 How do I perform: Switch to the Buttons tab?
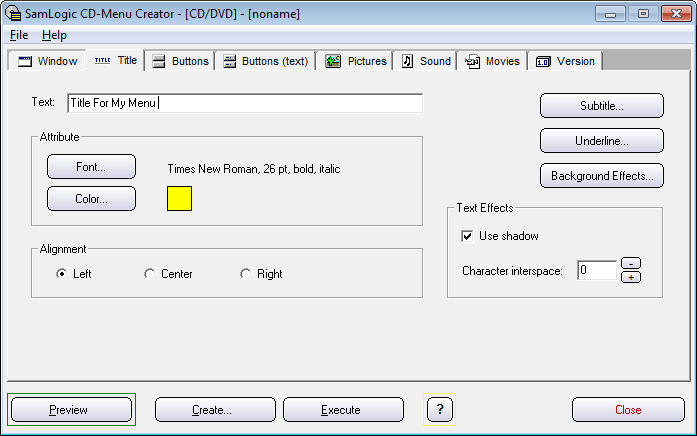[180, 61]
